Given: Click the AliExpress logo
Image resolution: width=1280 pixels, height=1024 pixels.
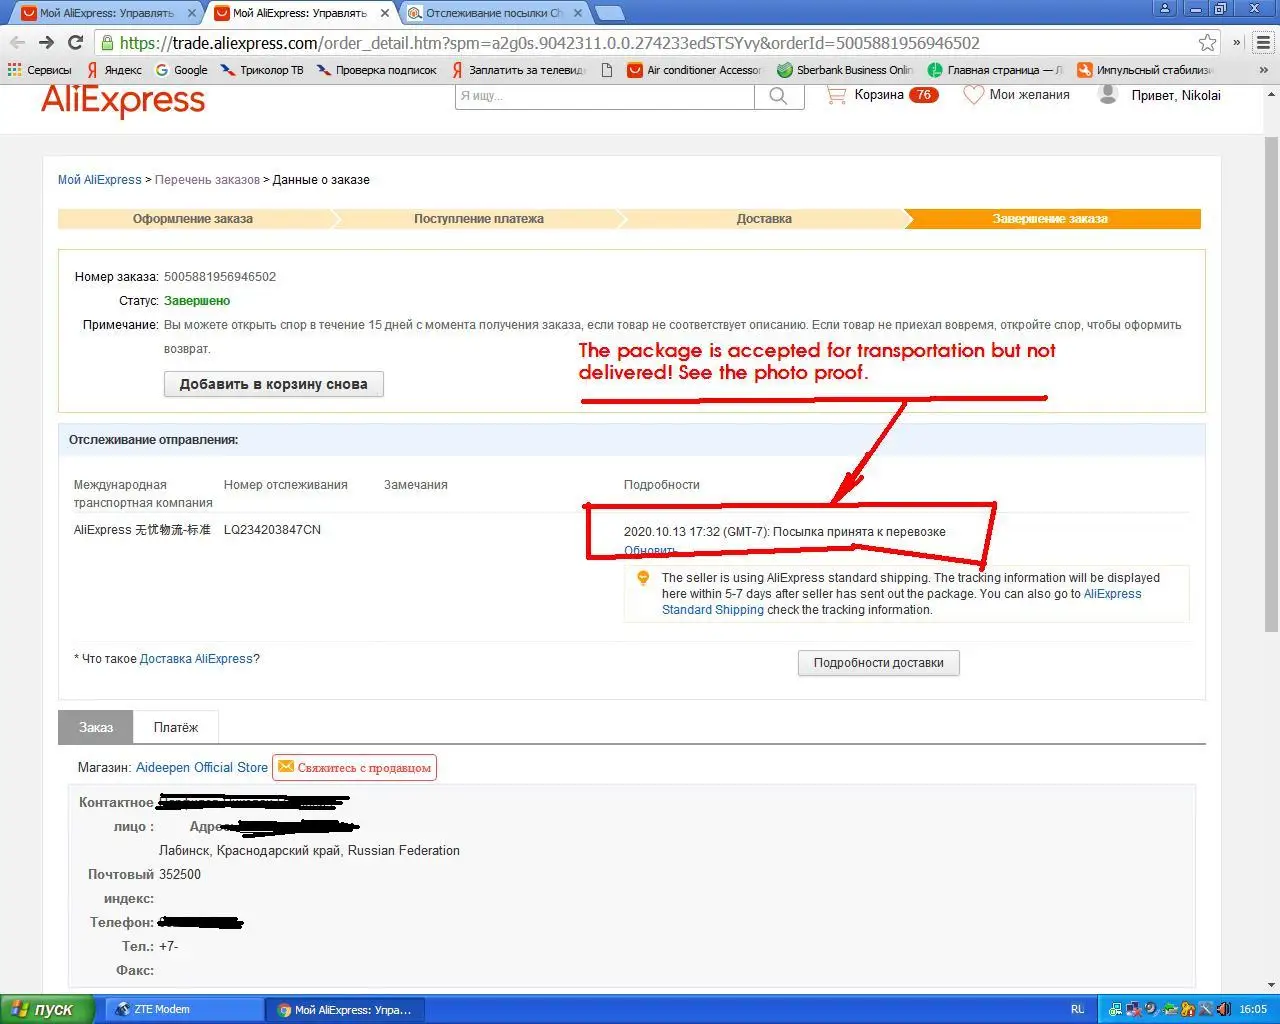Looking at the screenshot, I should 123,100.
